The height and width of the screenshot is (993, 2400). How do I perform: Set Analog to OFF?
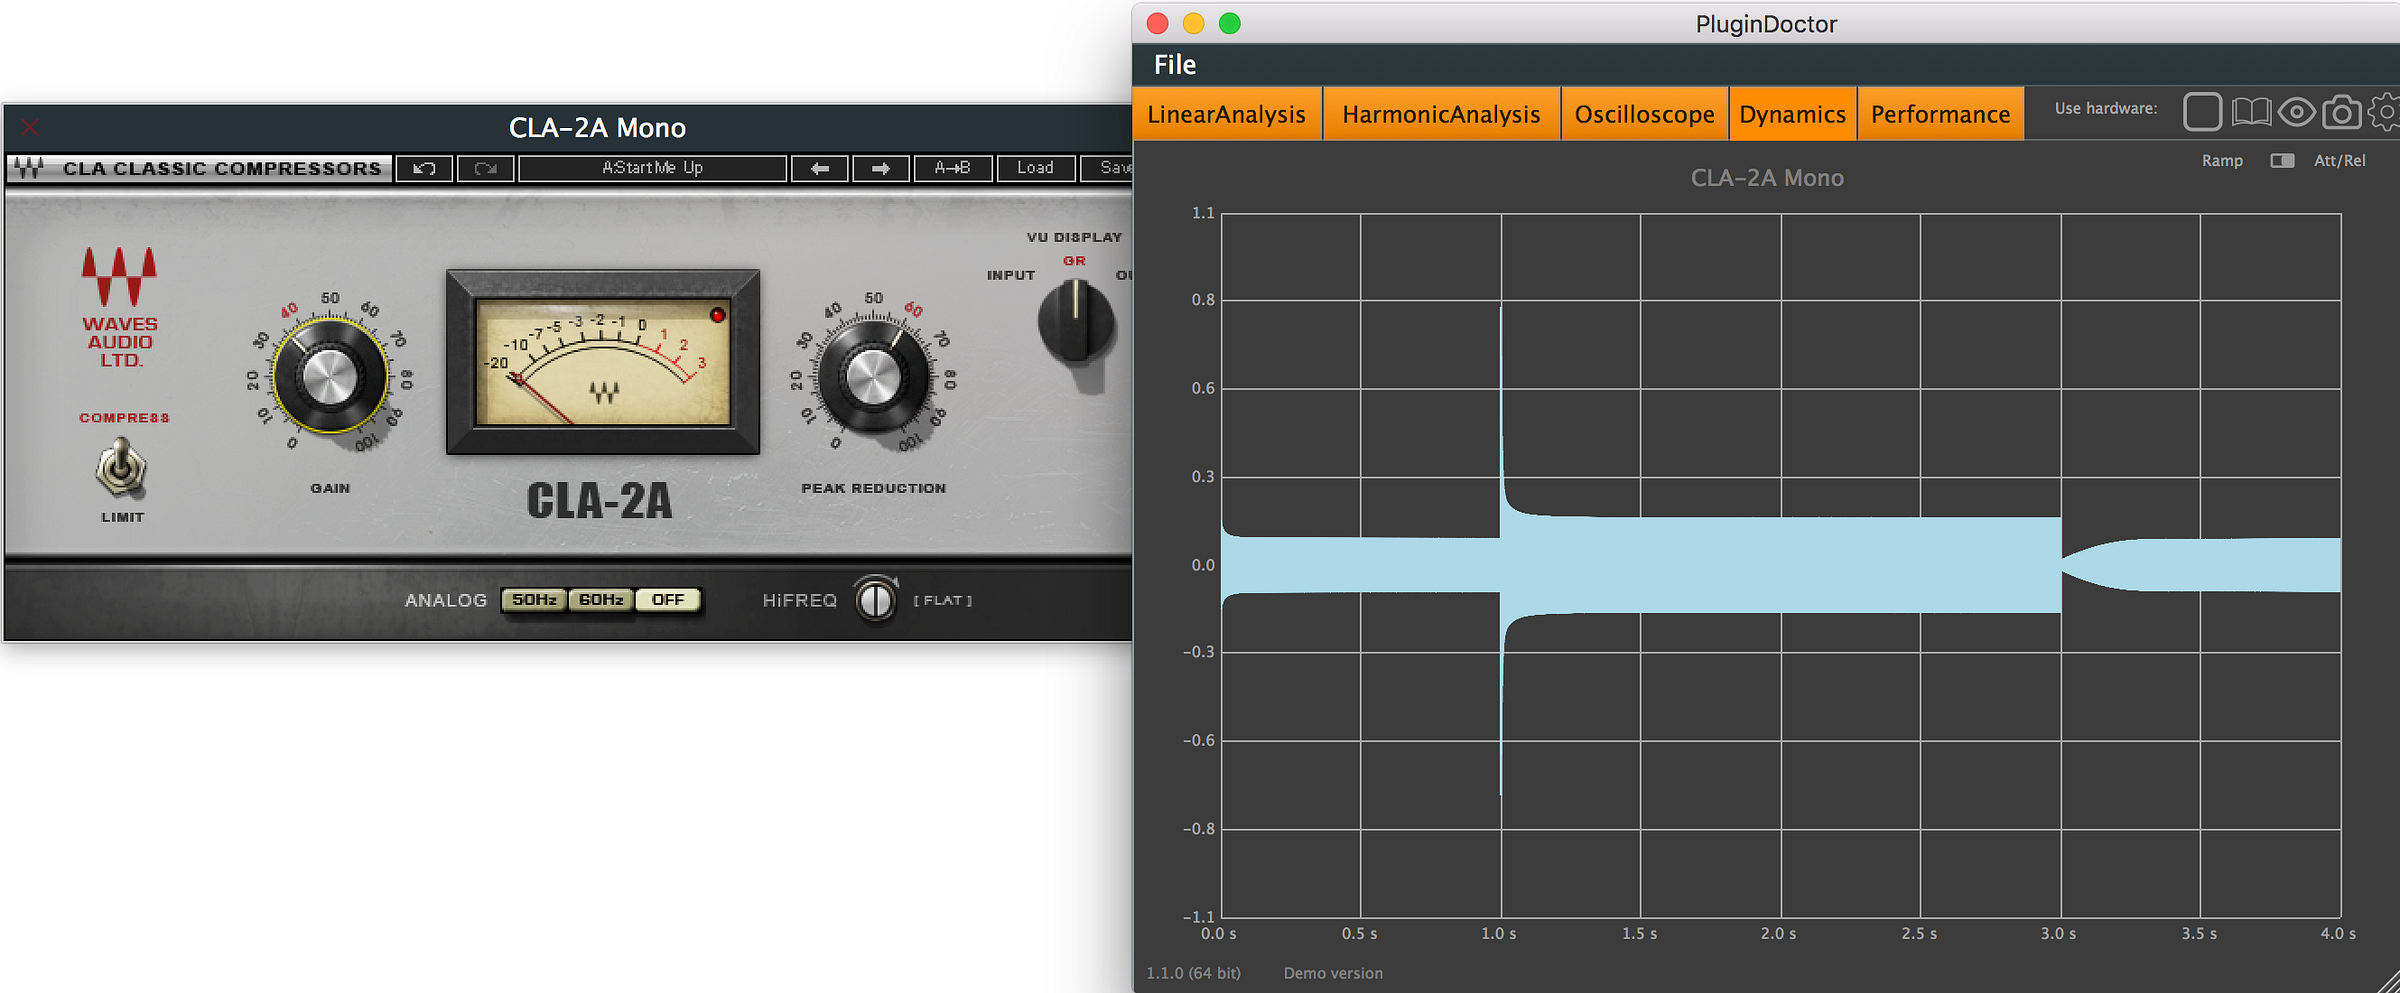pos(668,600)
